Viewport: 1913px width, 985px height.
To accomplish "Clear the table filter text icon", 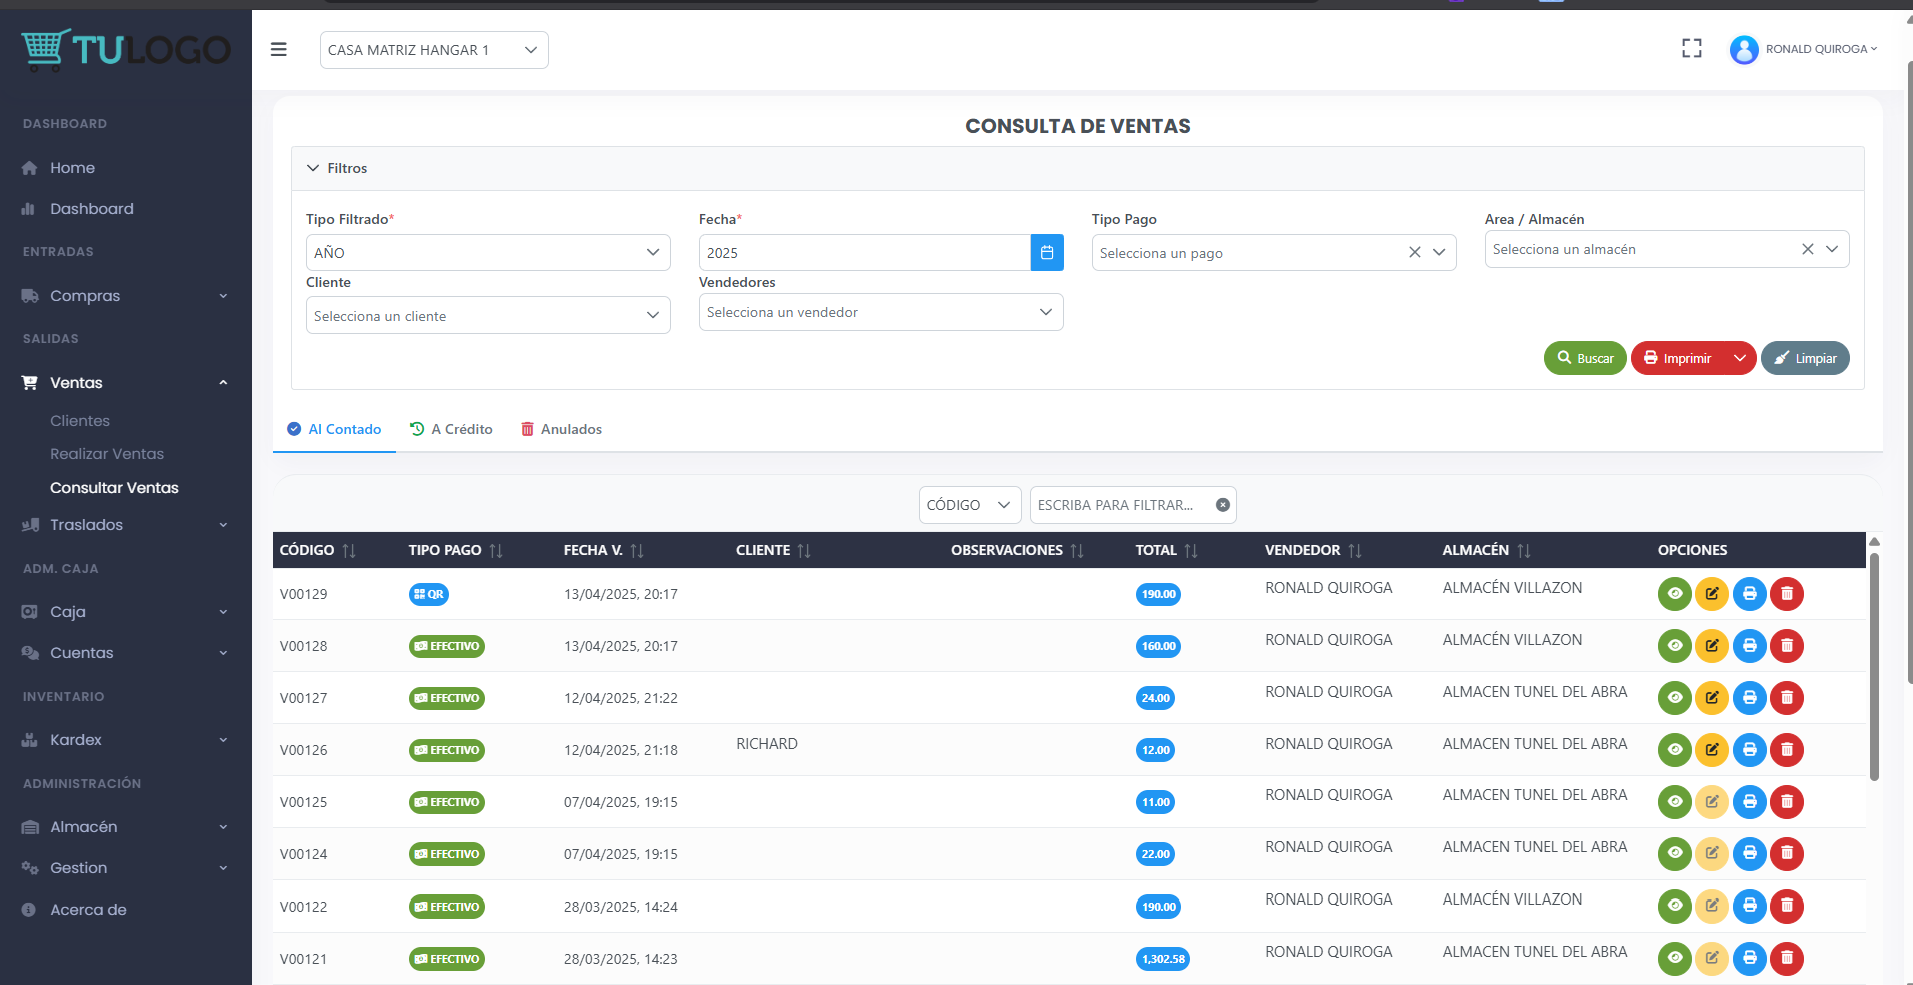I will point(1222,505).
